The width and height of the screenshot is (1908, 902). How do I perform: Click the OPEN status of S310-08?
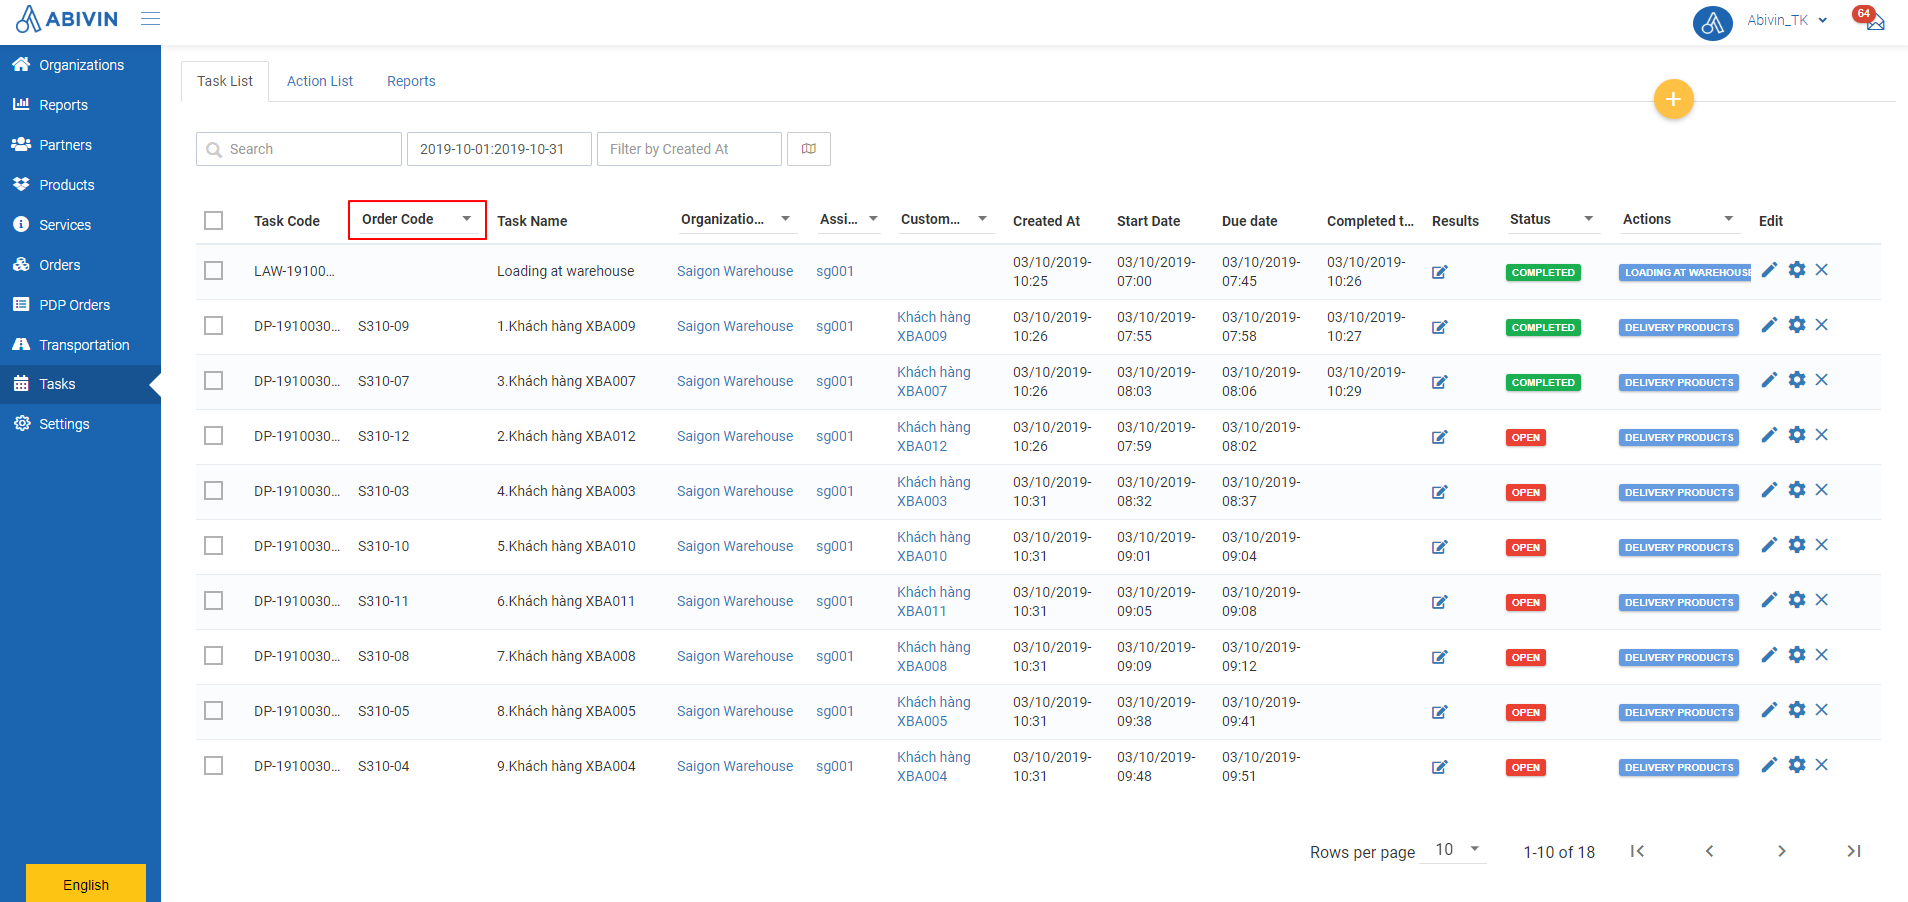click(1526, 657)
